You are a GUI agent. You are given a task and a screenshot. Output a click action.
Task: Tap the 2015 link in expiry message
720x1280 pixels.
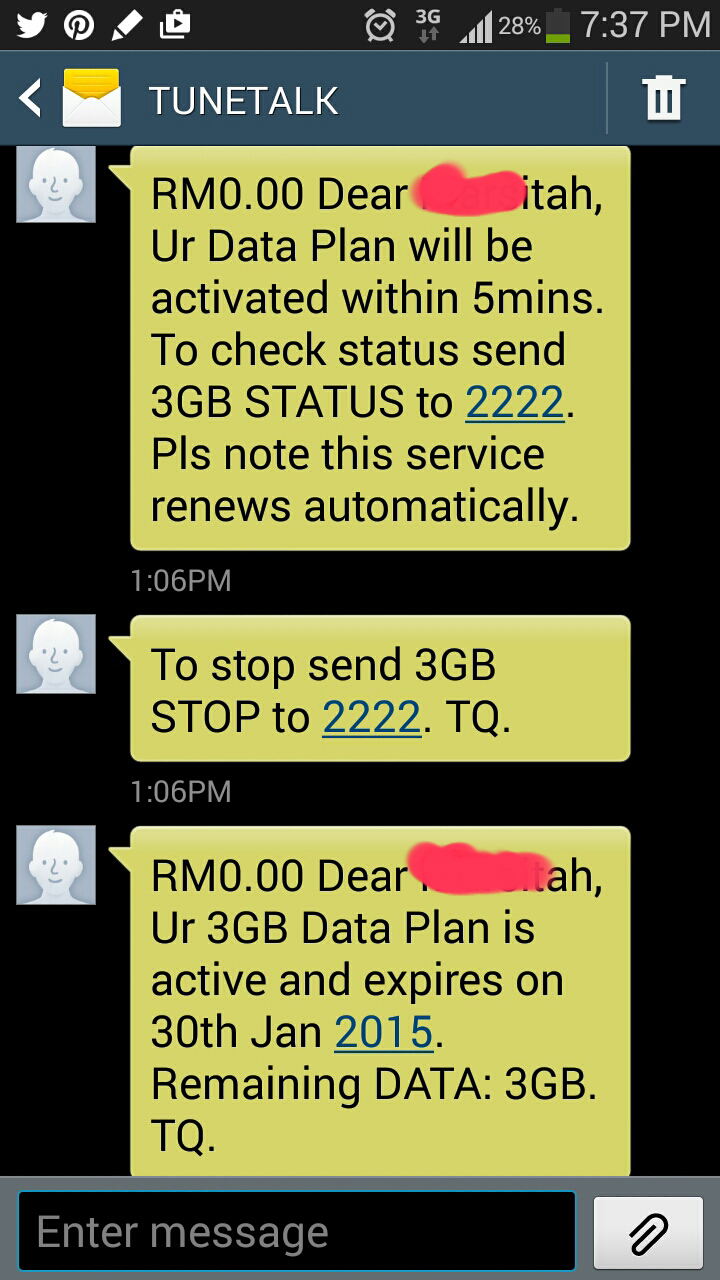coord(384,1032)
